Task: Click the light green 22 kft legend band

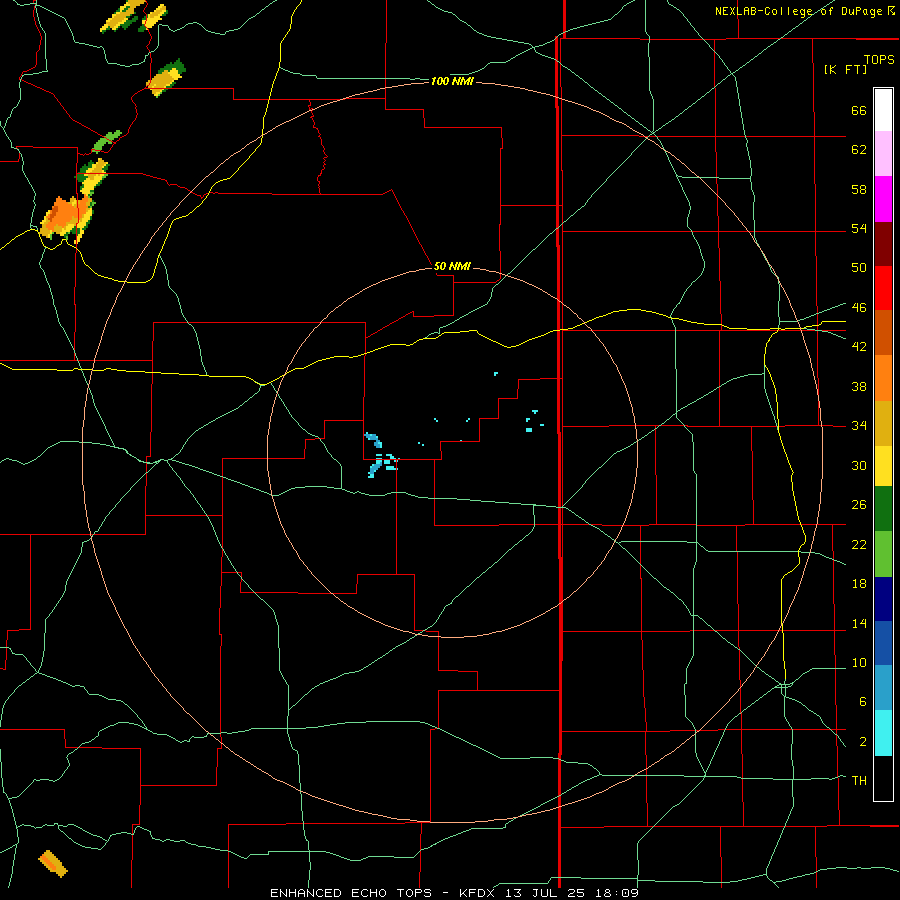Action: pos(883,554)
